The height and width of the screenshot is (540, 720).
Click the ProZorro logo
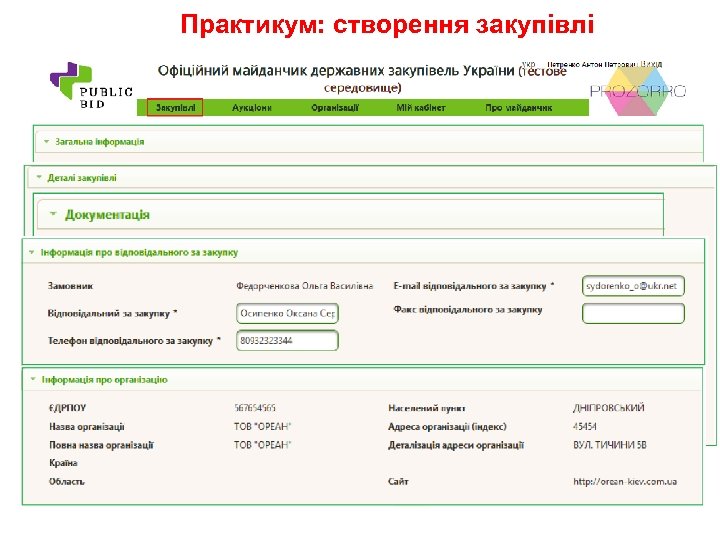pyautogui.click(x=637, y=91)
